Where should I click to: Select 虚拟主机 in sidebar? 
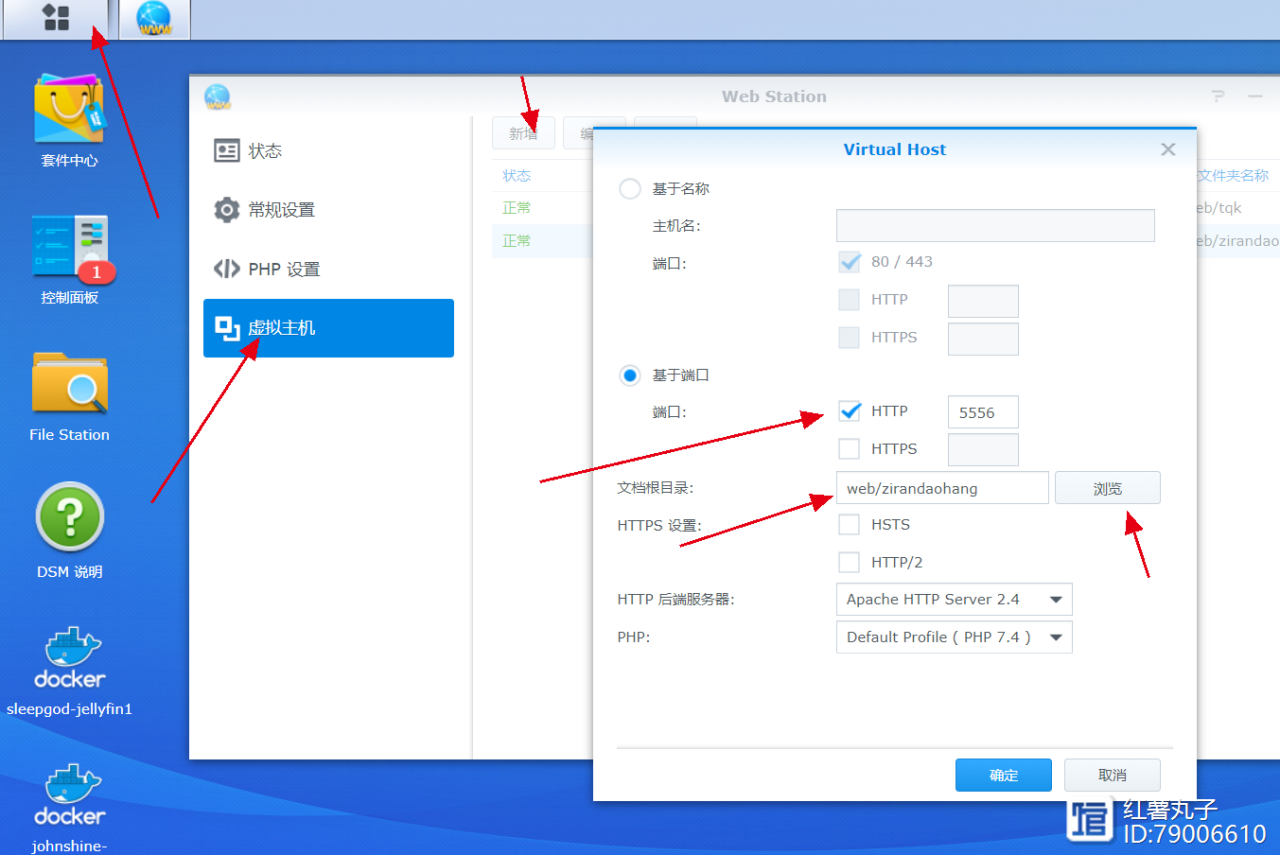tap(328, 328)
